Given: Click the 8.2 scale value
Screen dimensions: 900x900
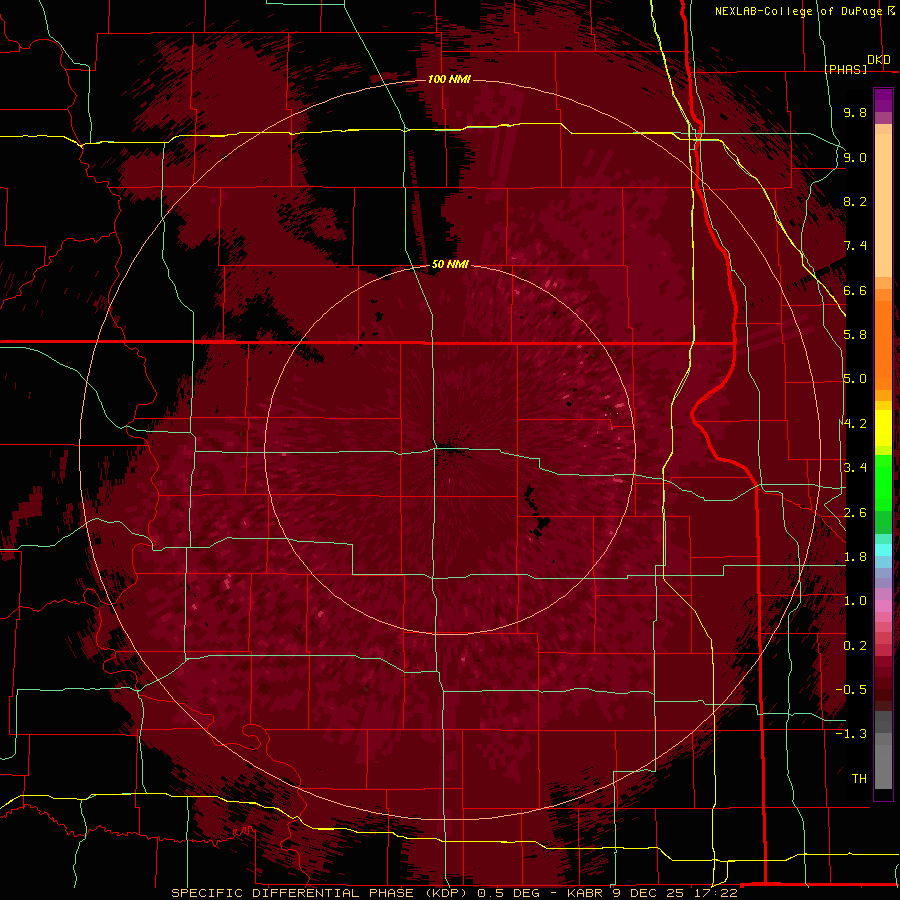Looking at the screenshot, I should 855,201.
